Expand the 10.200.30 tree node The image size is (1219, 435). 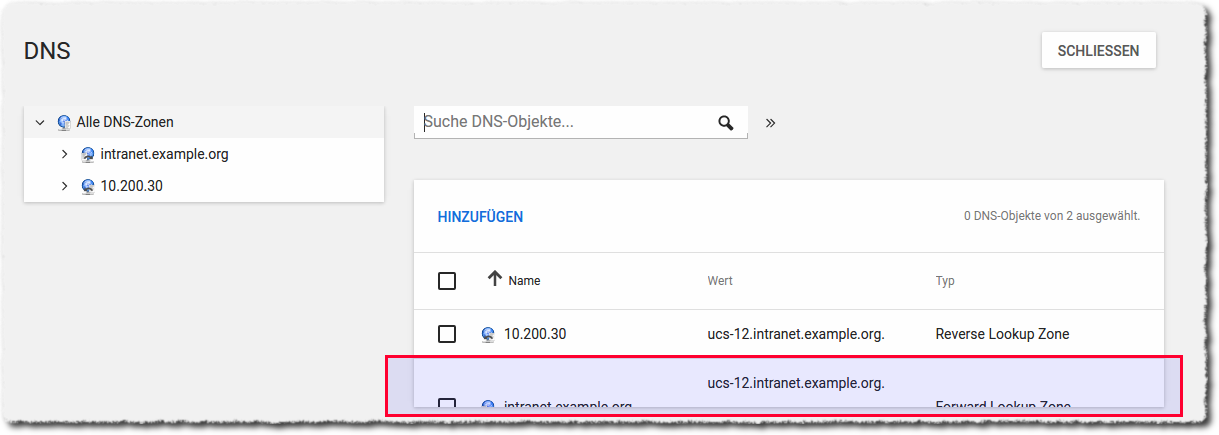click(64, 186)
